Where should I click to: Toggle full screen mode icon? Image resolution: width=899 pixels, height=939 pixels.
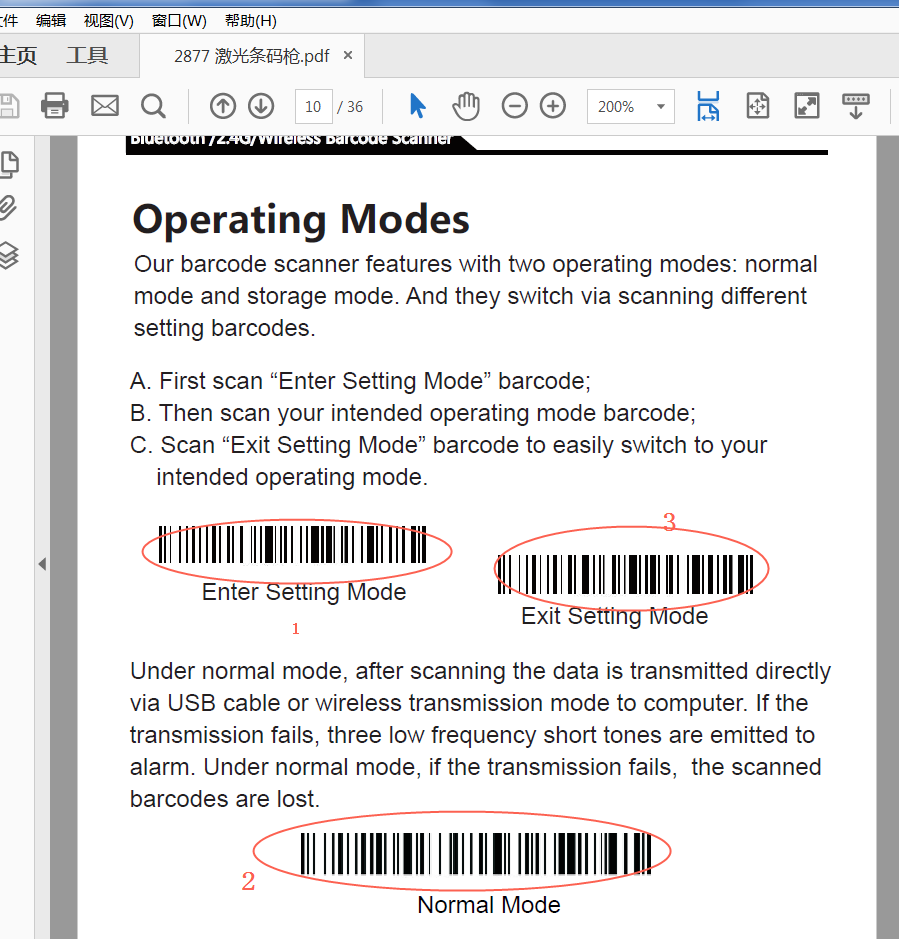806,106
